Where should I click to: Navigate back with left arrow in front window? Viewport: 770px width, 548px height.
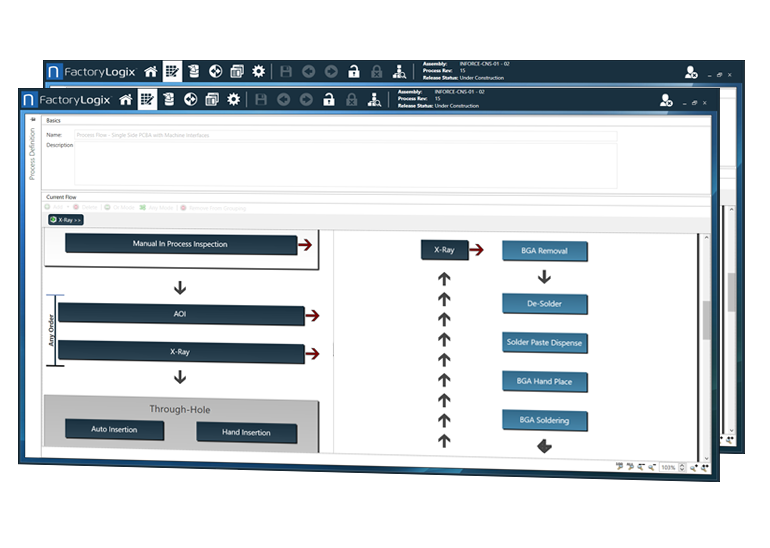283,100
